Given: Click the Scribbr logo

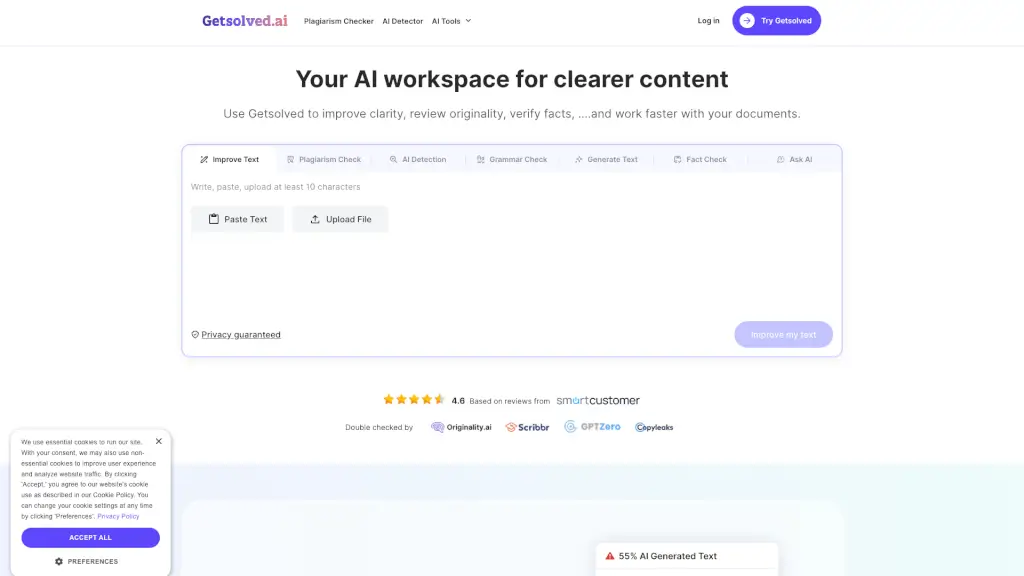Looking at the screenshot, I should coord(527,427).
